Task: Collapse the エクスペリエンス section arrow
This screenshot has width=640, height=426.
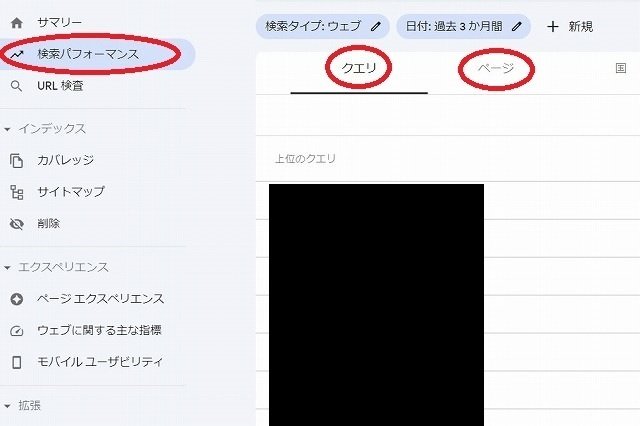Action: click(x=7, y=268)
